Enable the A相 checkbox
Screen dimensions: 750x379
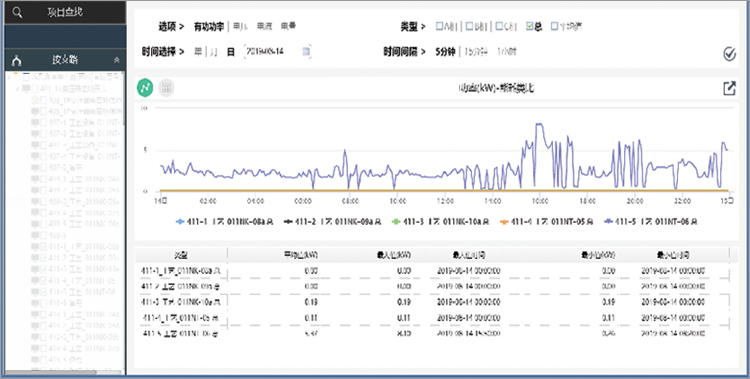coord(439,26)
